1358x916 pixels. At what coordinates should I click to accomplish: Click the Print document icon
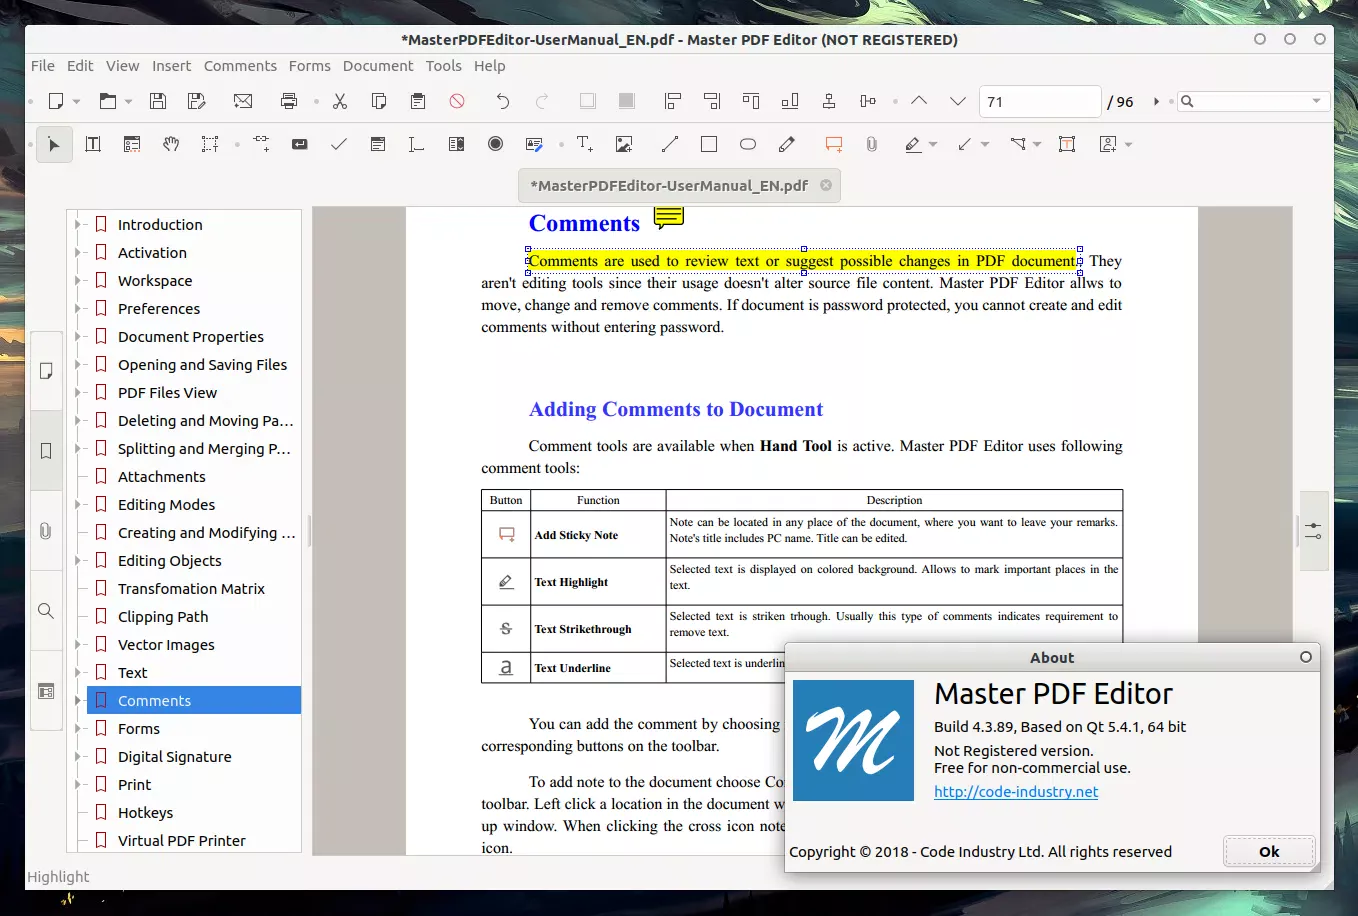tap(289, 101)
